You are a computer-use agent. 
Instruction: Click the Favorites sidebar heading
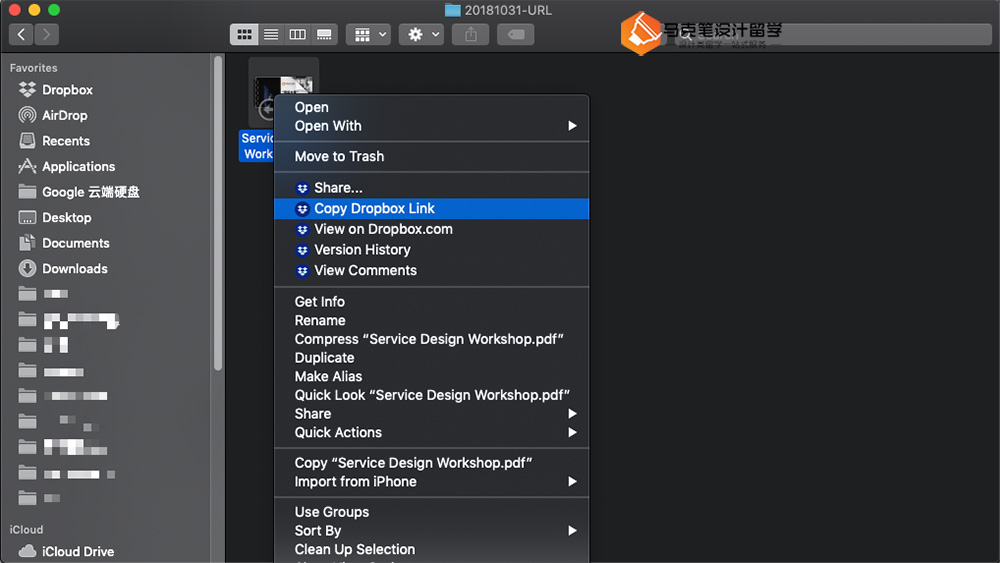33,68
